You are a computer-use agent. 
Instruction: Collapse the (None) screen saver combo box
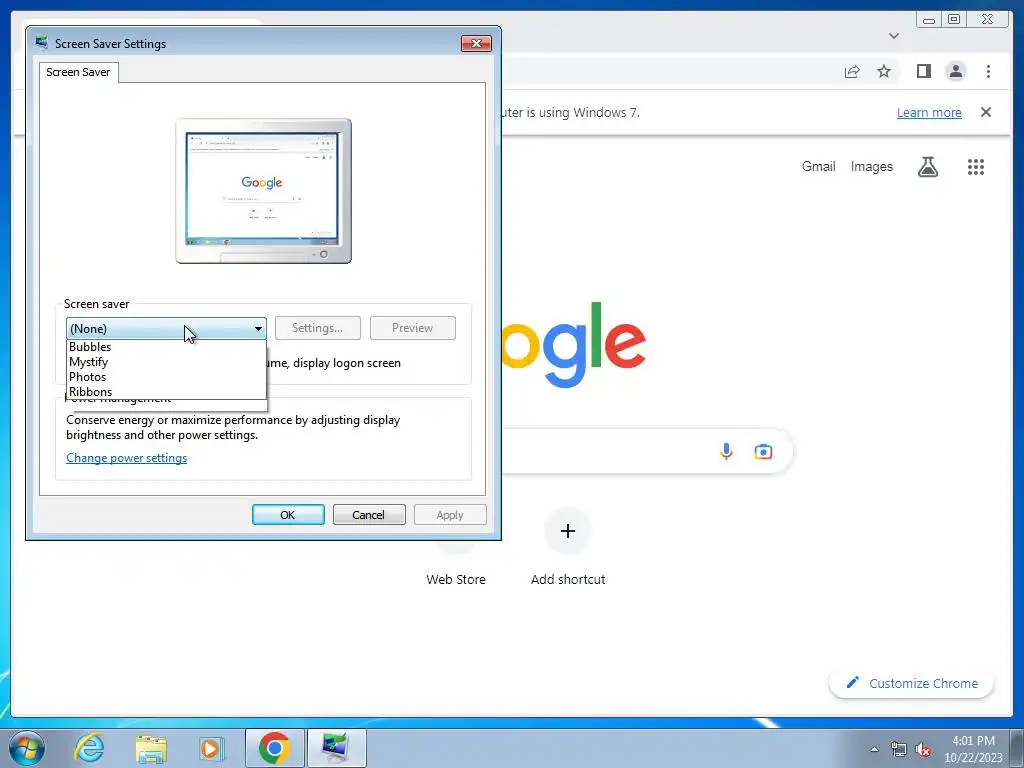[x=166, y=328]
